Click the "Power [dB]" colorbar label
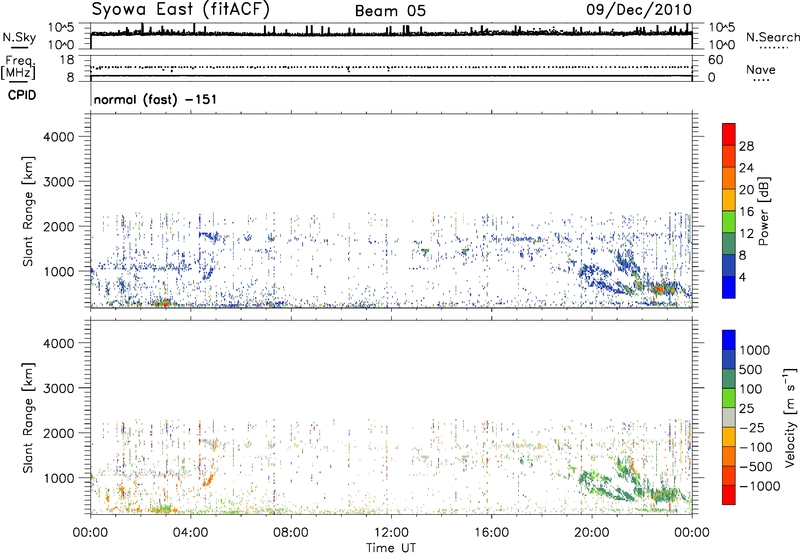Screen dimensions: 800x554 click(x=764, y=211)
